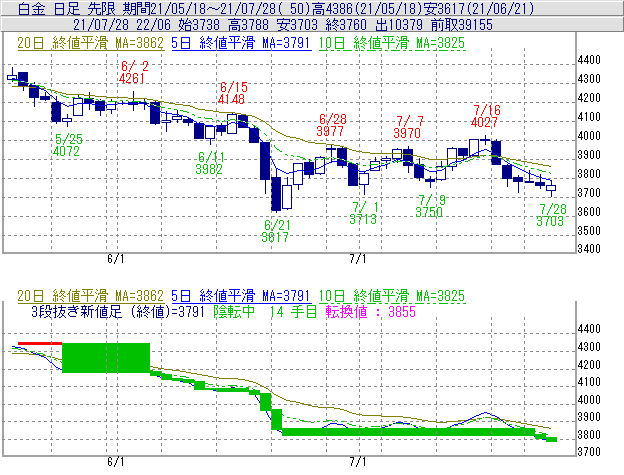Screen dimensions: 624x475
Task: Click the 転換値 : 3855 magenta text
Action: click(x=370, y=311)
